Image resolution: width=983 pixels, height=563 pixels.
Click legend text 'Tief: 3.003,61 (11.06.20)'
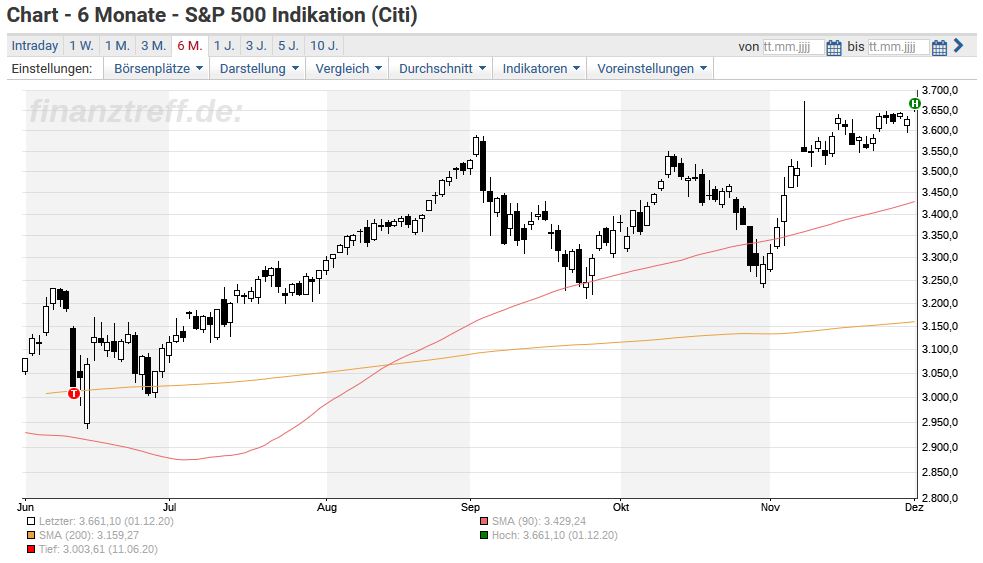[x=98, y=550]
